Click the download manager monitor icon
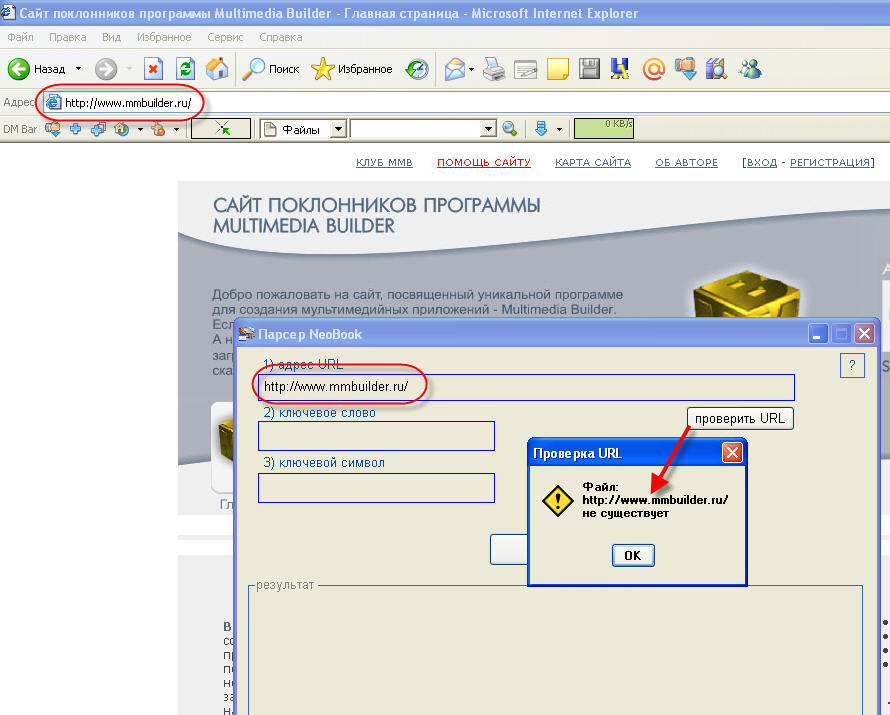 pos(686,69)
